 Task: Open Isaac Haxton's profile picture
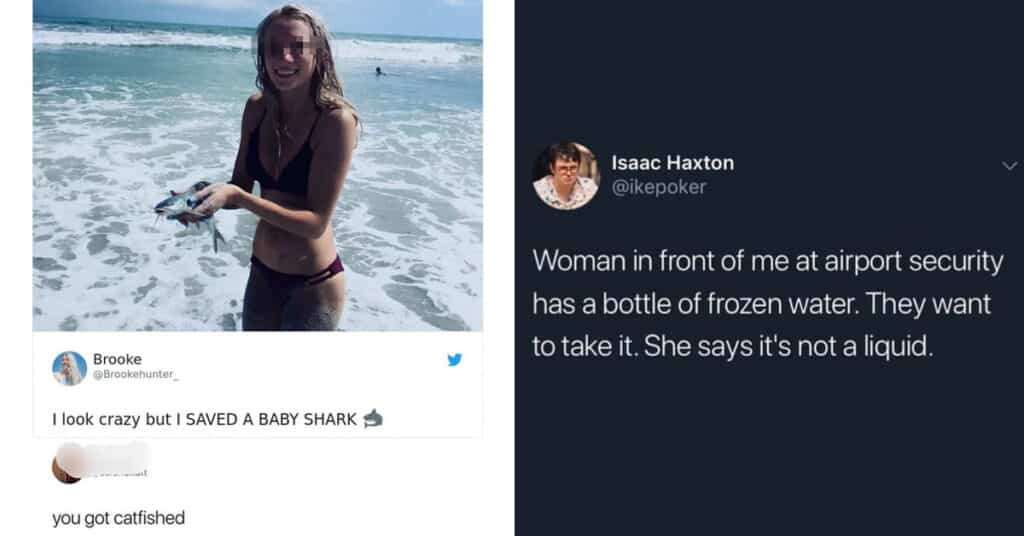(566, 176)
